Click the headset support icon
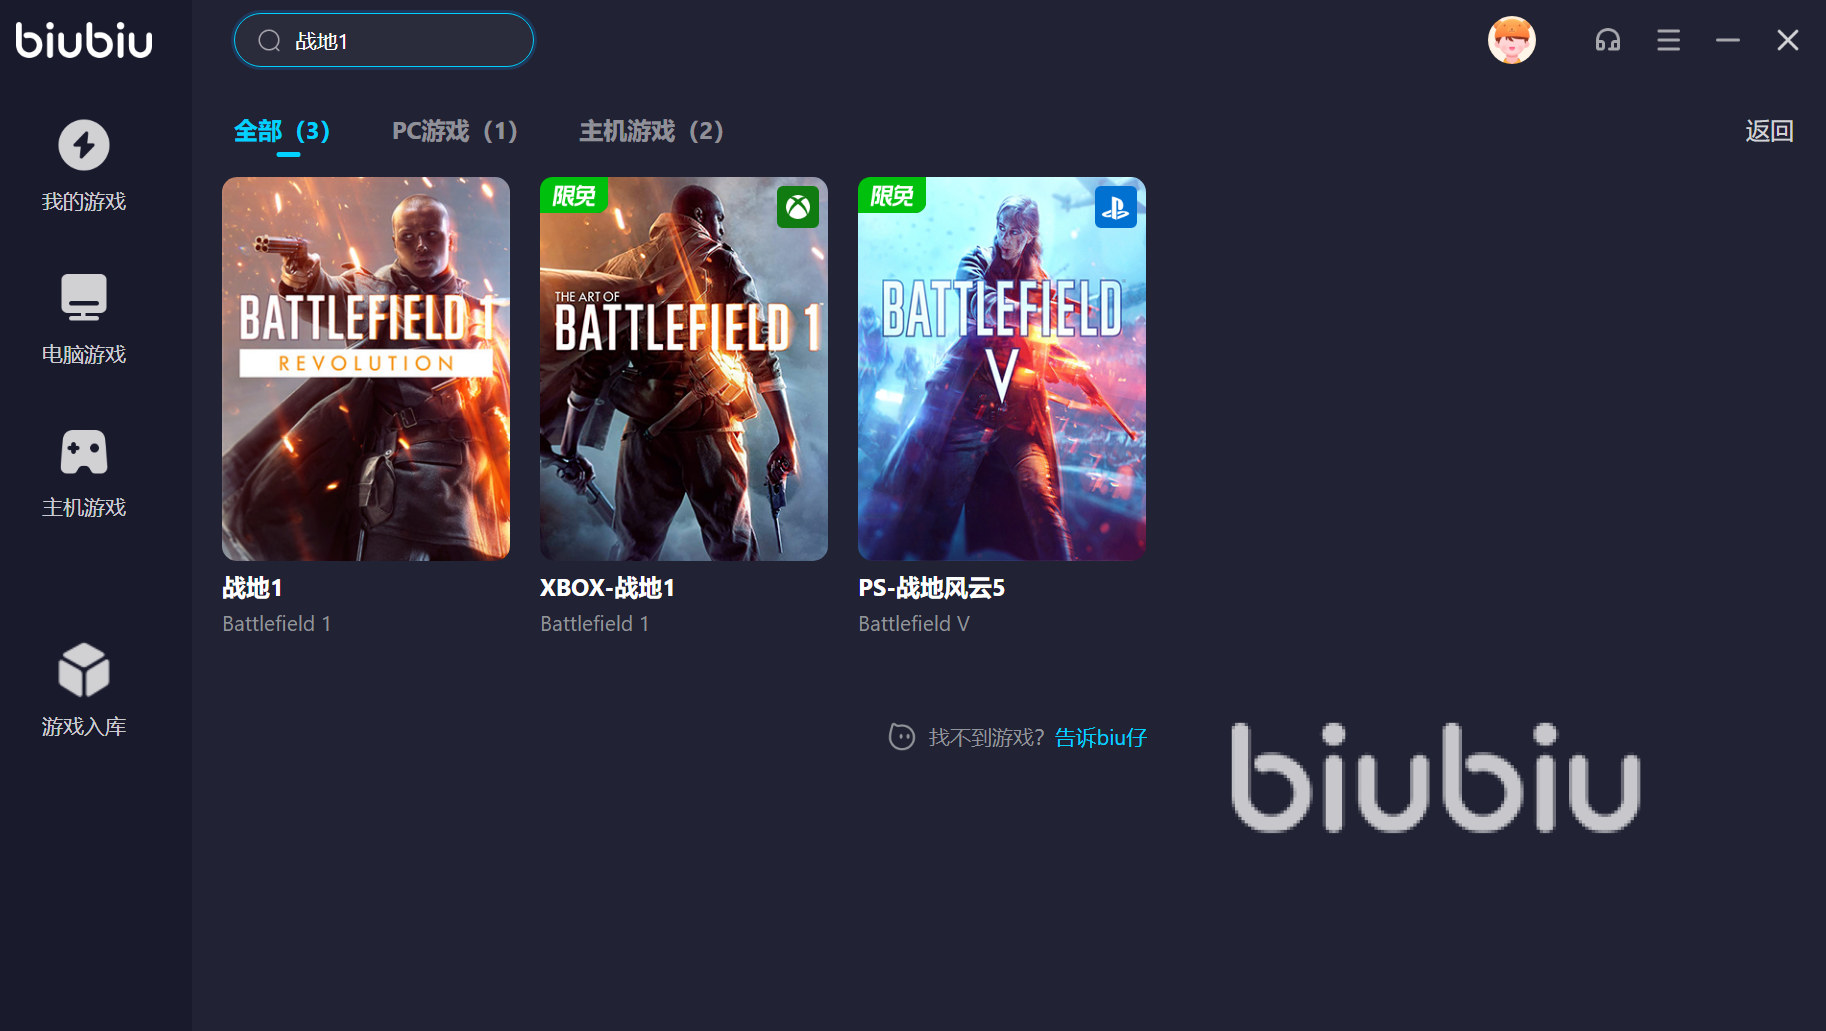1826x1031 pixels. [1608, 40]
